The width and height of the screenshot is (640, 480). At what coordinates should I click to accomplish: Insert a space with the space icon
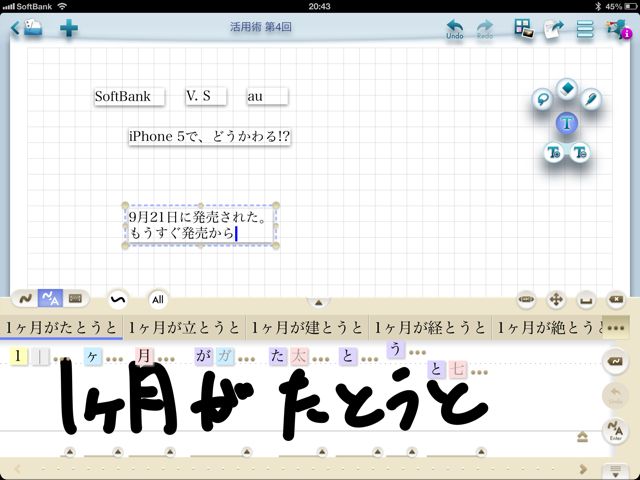click(586, 300)
